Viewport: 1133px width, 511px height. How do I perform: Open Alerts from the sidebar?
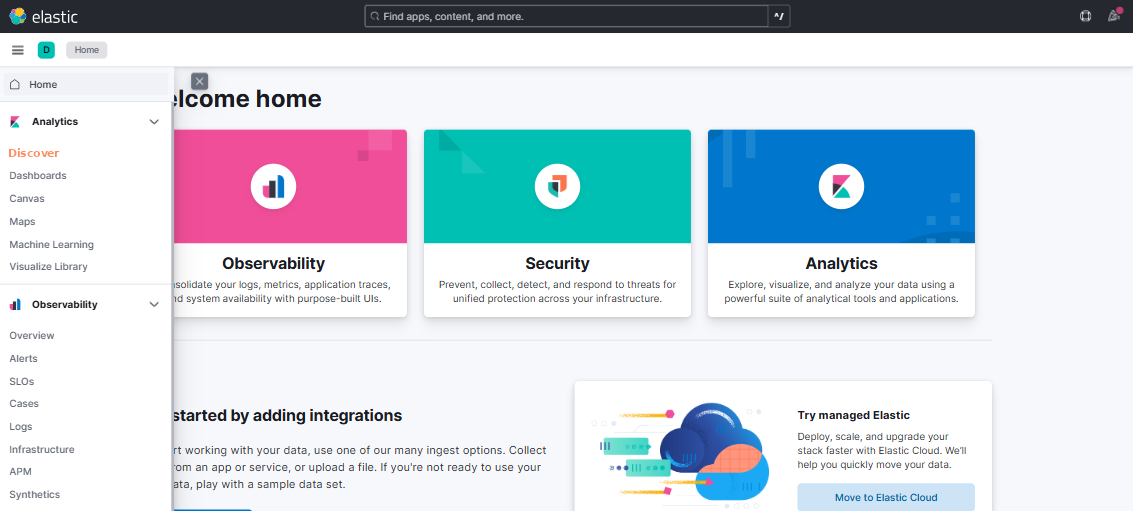point(23,358)
